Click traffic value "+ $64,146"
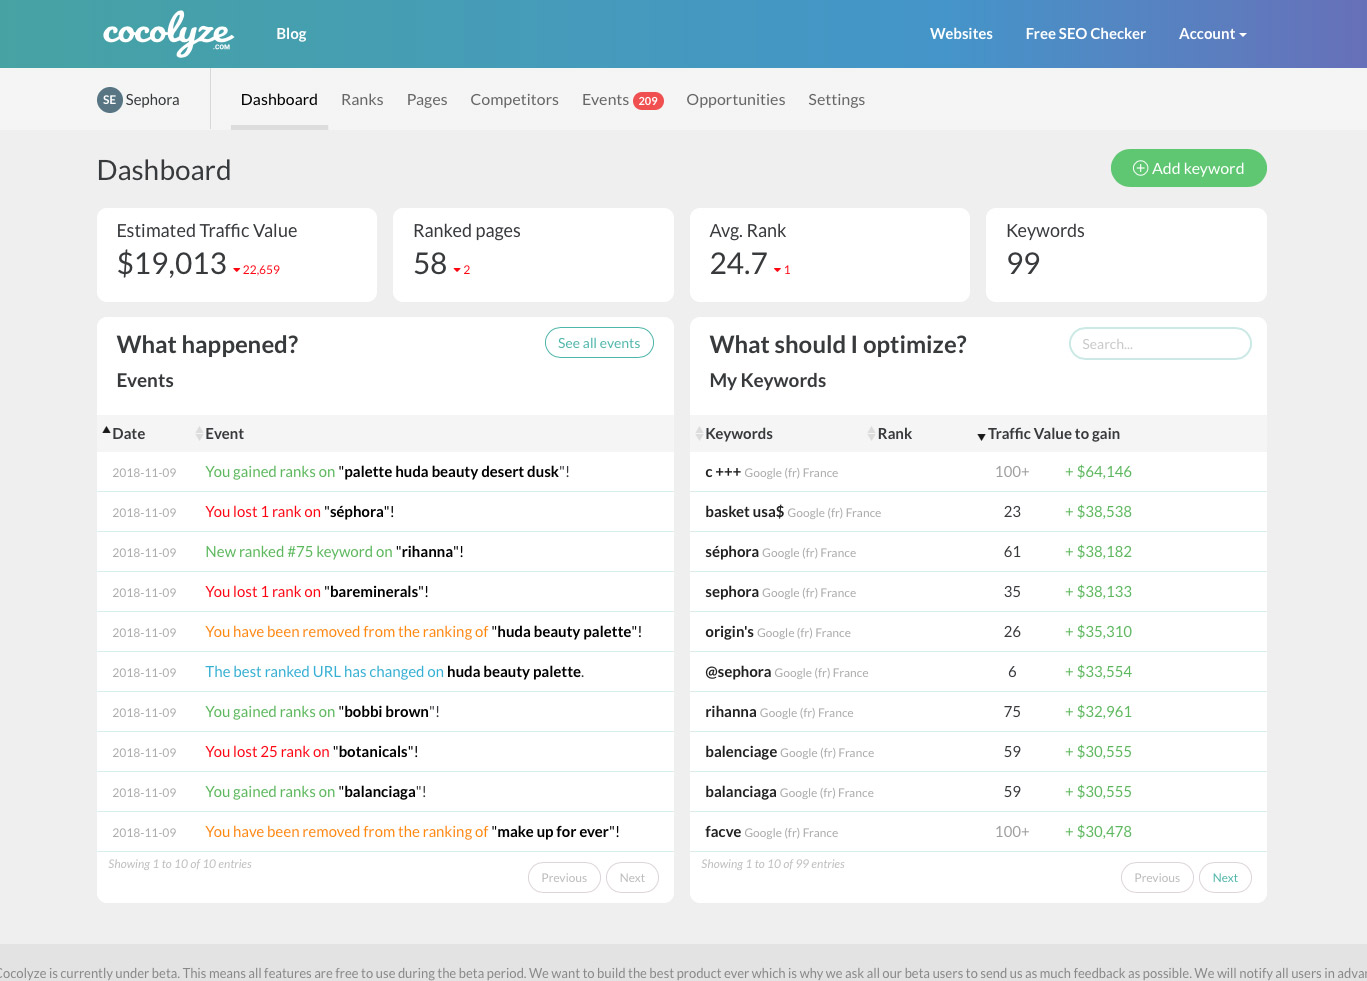Screen dimensions: 1367x981 tap(1098, 472)
